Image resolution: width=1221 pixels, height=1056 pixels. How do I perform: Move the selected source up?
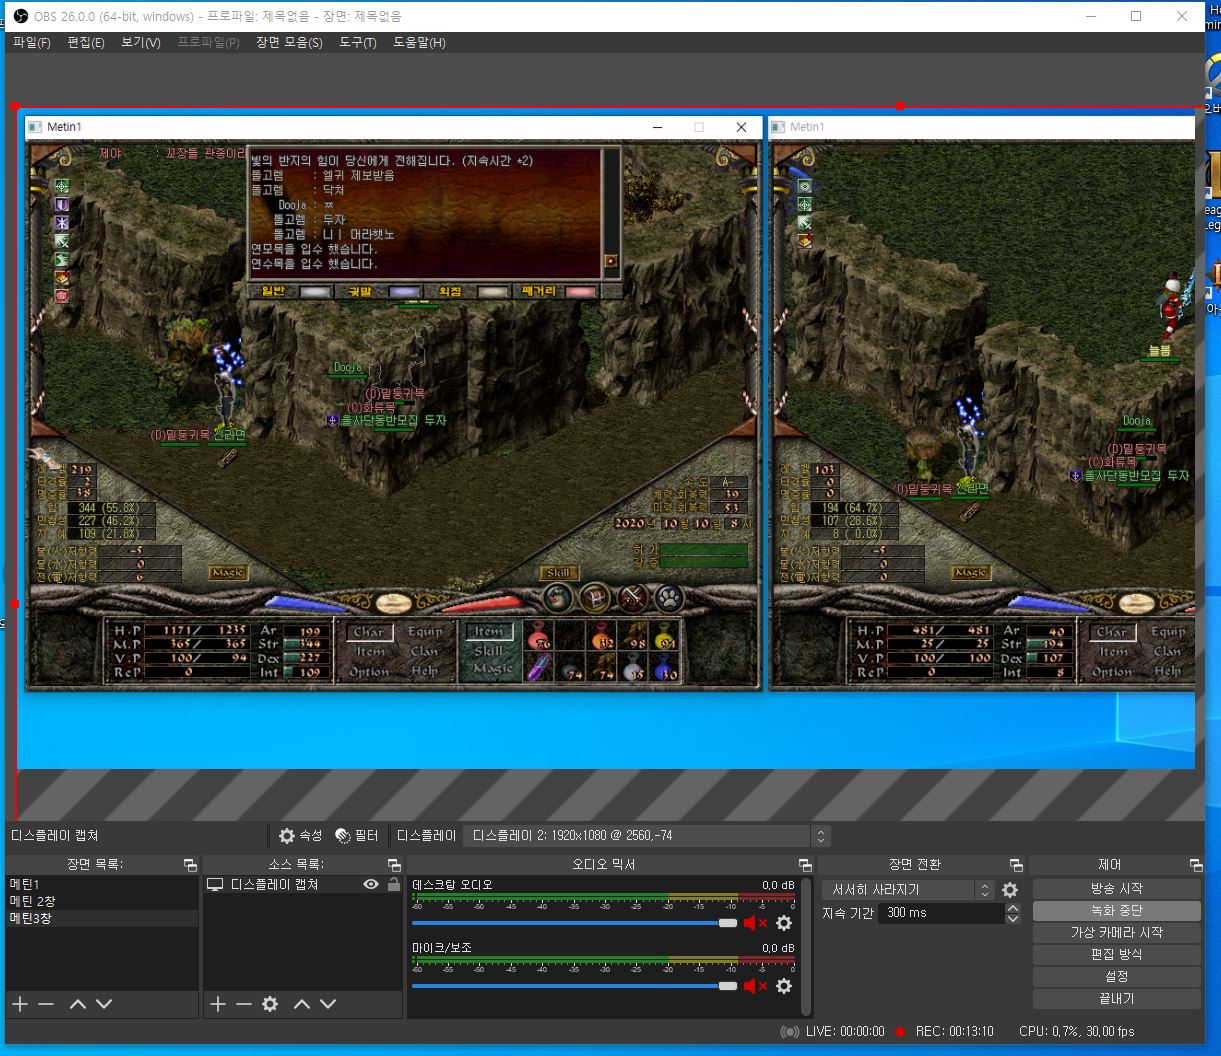point(302,1004)
